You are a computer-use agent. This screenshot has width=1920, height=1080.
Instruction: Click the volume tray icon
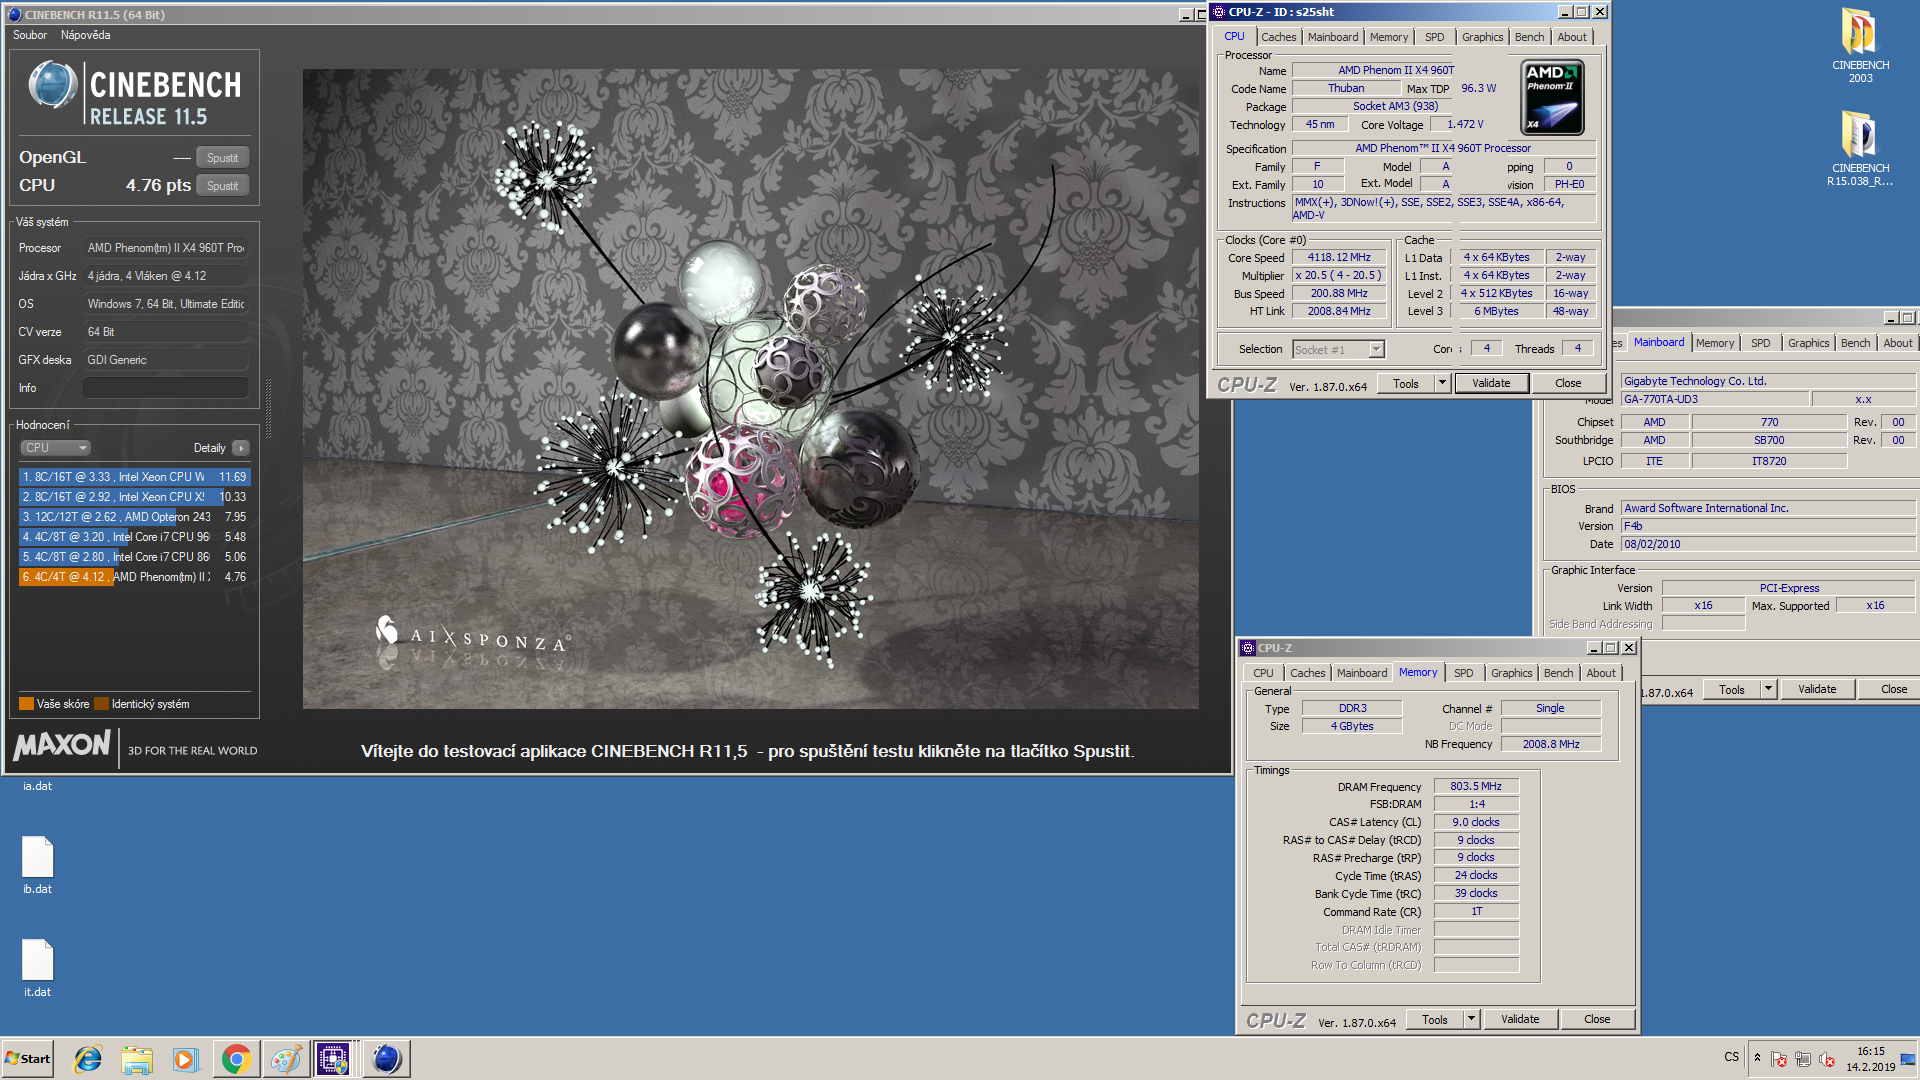pos(1827,1059)
